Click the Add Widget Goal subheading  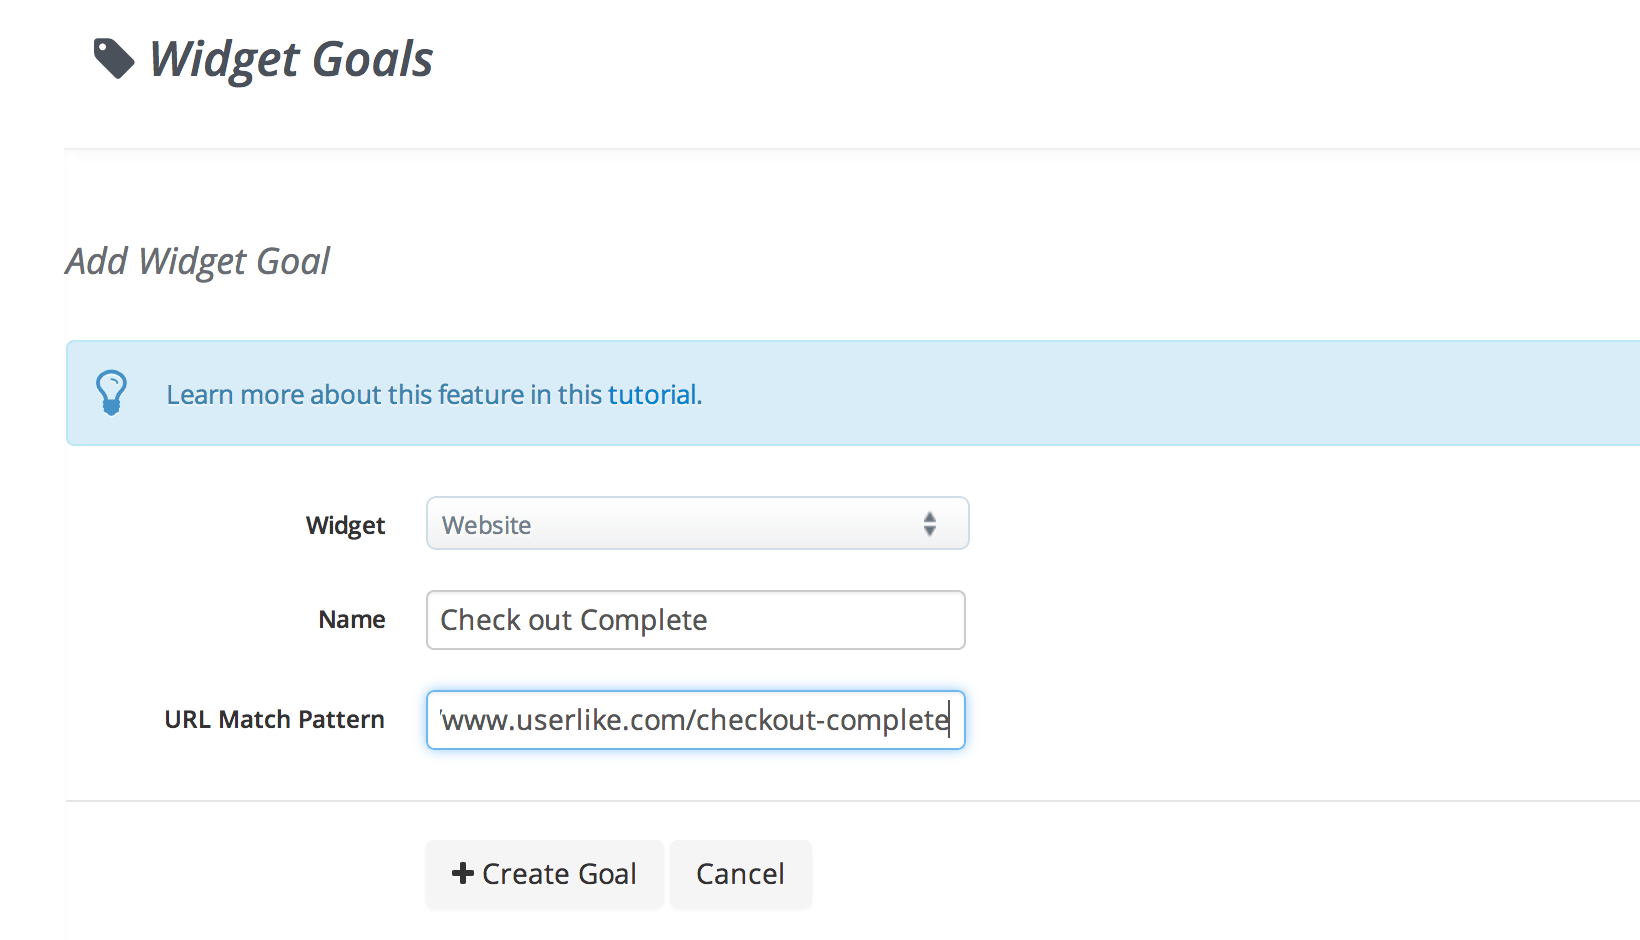tap(197, 262)
